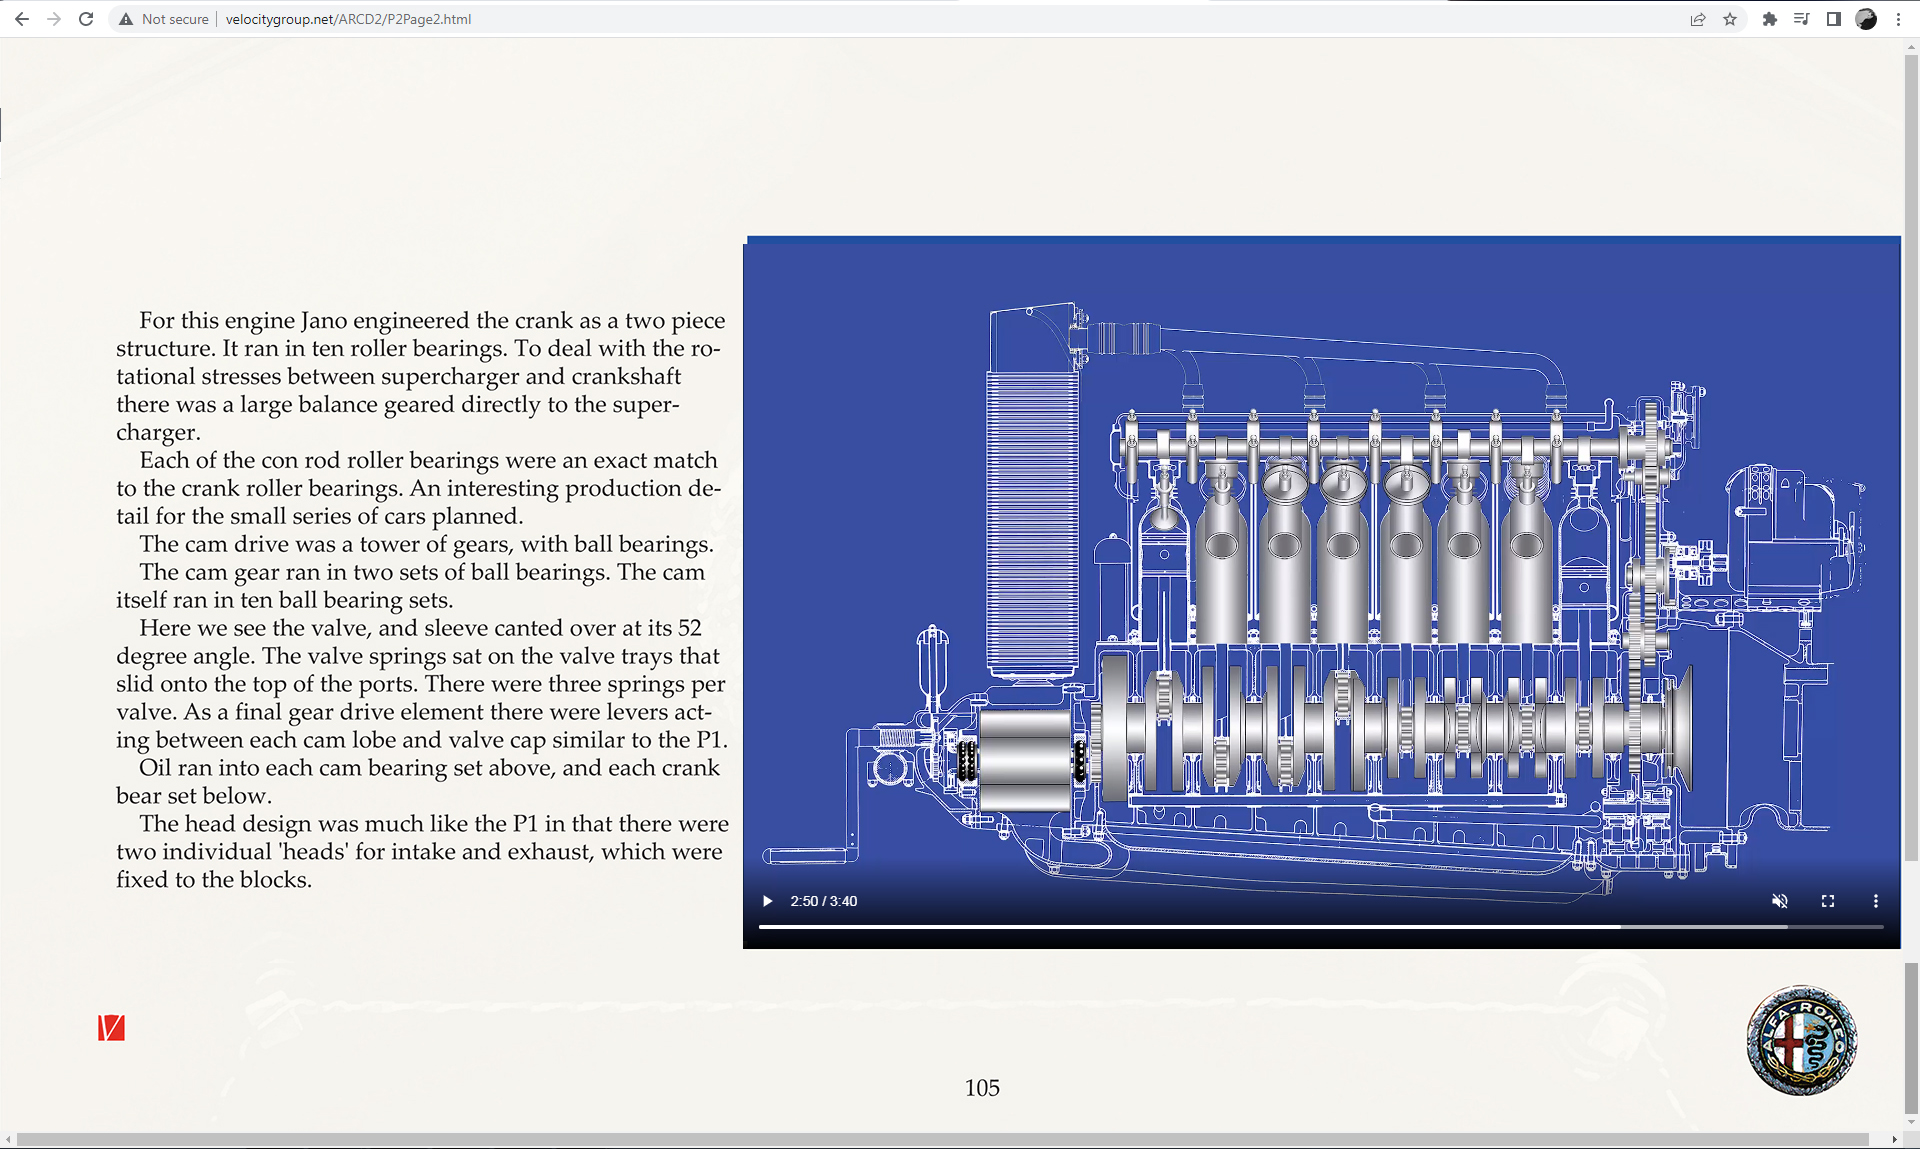Reload the current page
The image size is (1920, 1149).
(x=86, y=19)
